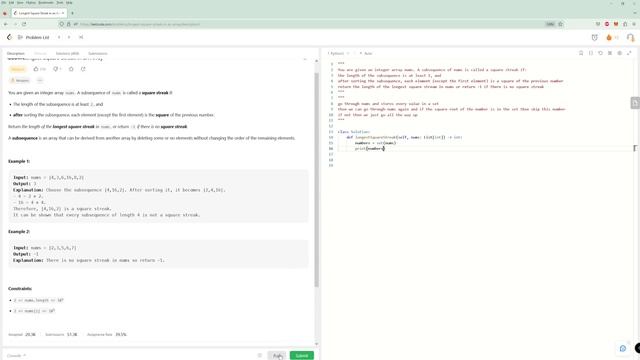The width and height of the screenshot is (640, 360).
Task: Click the Run button
Action: (x=277, y=356)
